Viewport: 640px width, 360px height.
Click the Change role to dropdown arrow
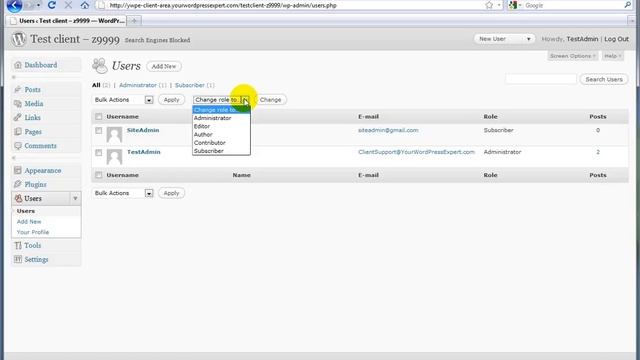tap(245, 100)
